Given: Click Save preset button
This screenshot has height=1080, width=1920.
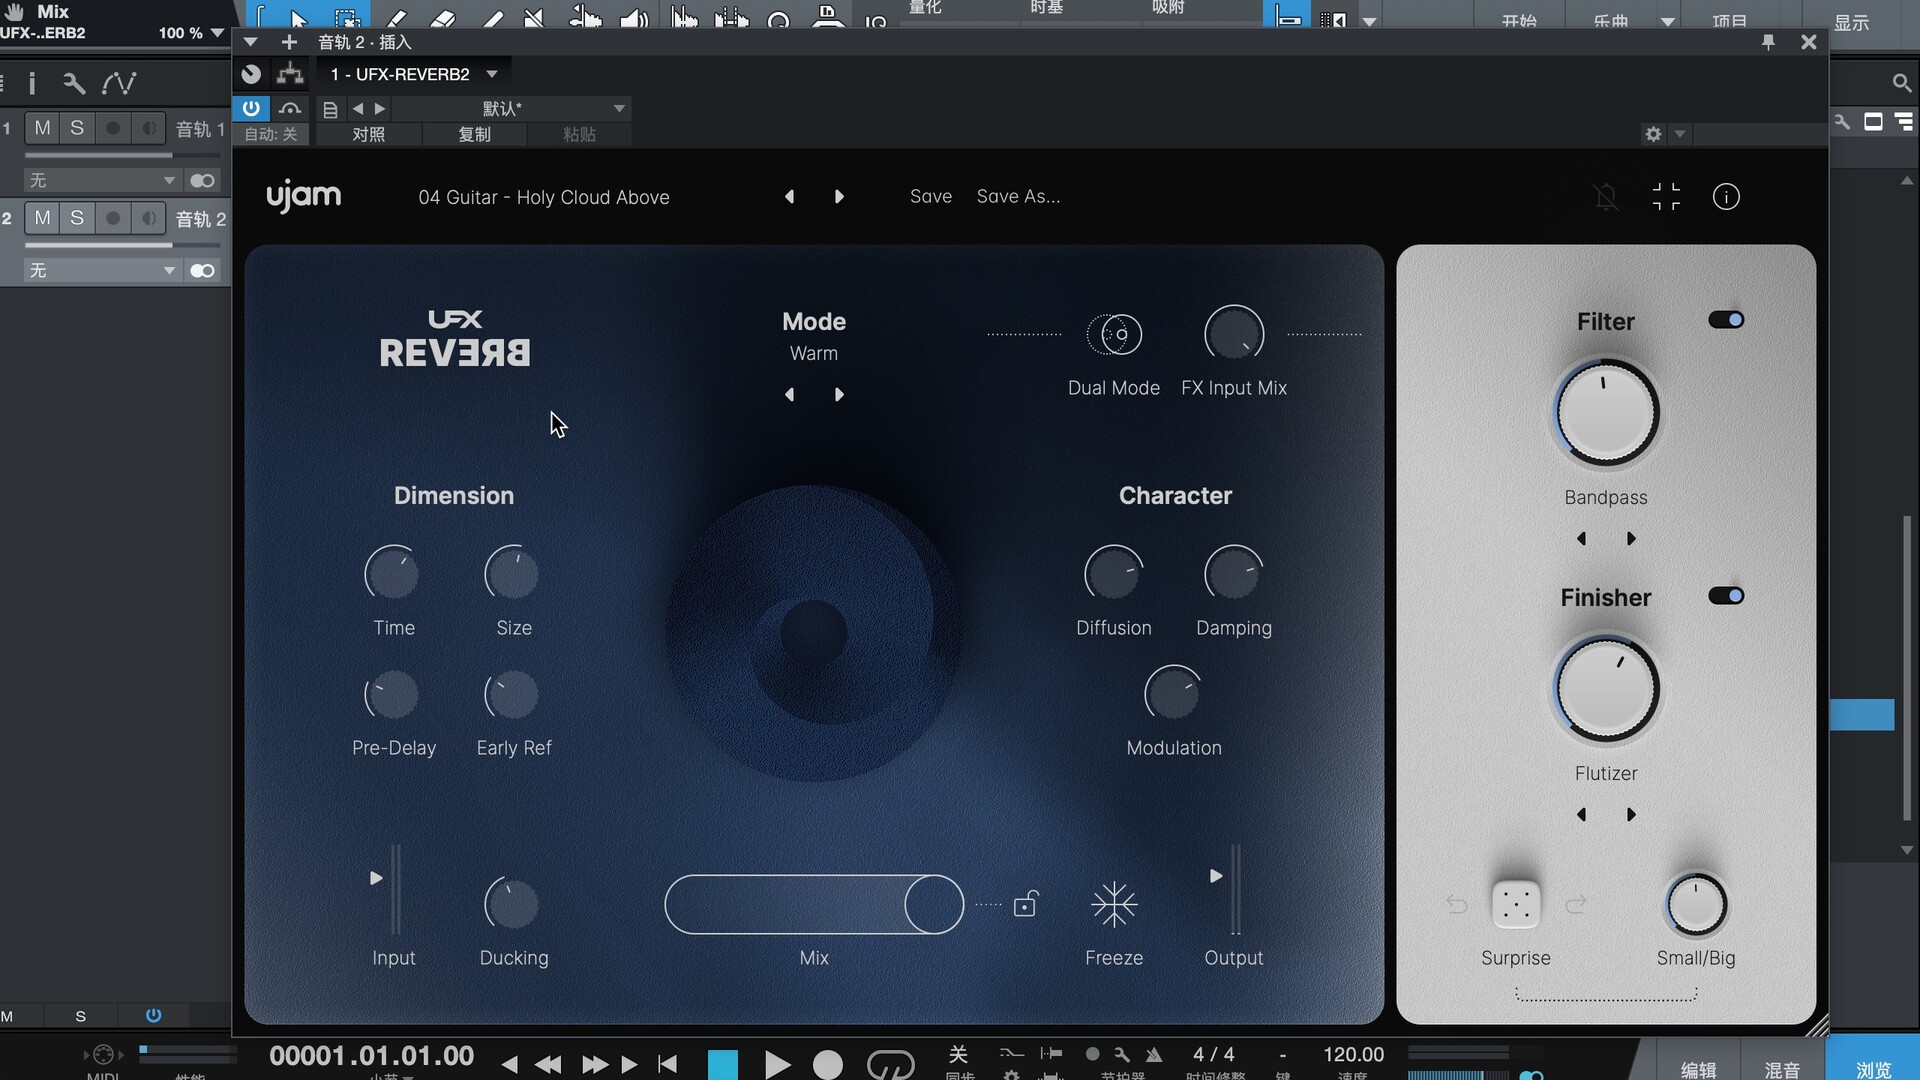Looking at the screenshot, I should (931, 197).
